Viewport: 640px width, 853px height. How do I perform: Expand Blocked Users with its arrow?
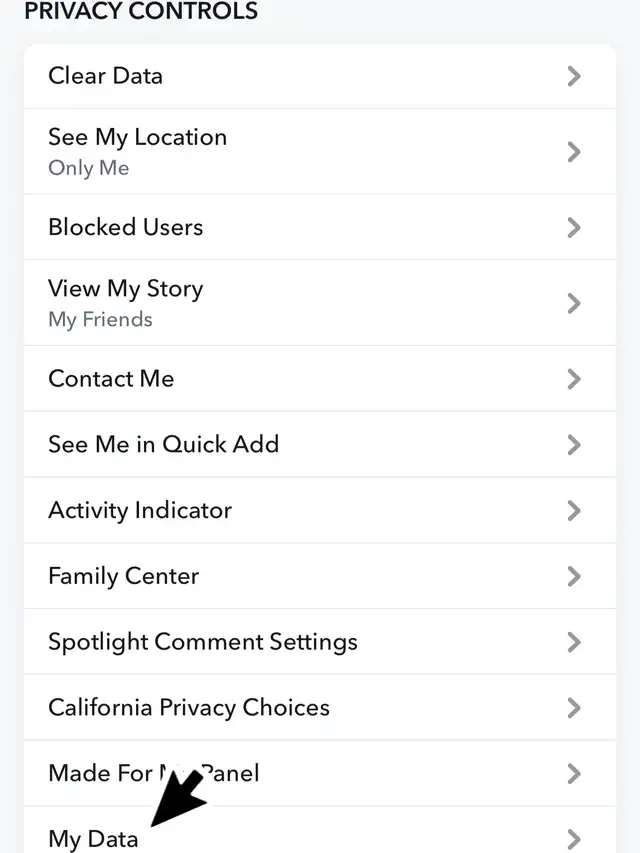coord(574,227)
